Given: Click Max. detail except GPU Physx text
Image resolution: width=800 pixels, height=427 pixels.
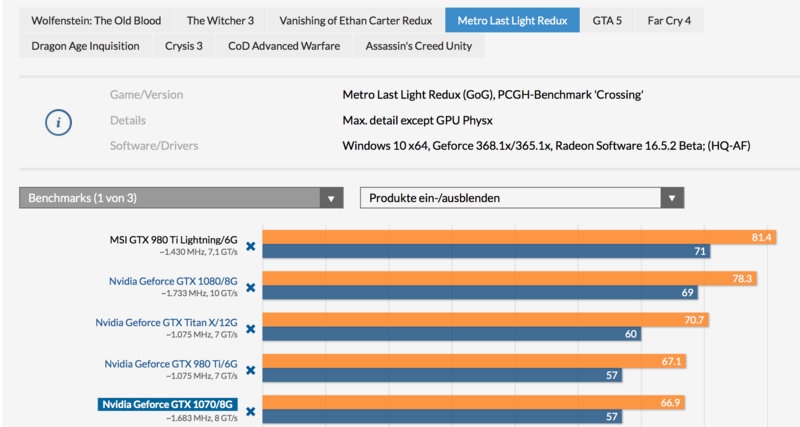Looking at the screenshot, I should point(417,120).
